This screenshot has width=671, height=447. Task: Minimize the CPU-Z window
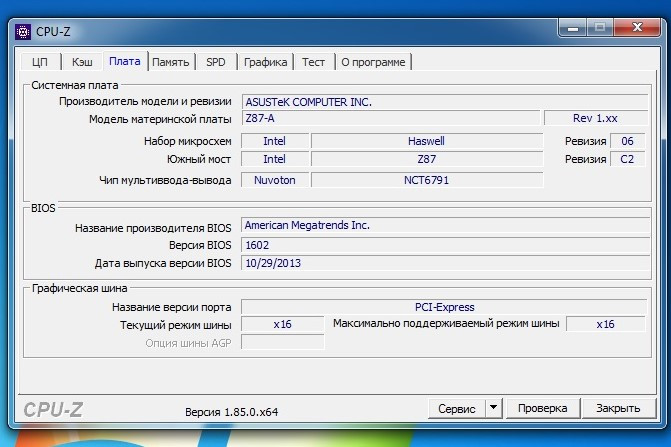coord(573,28)
